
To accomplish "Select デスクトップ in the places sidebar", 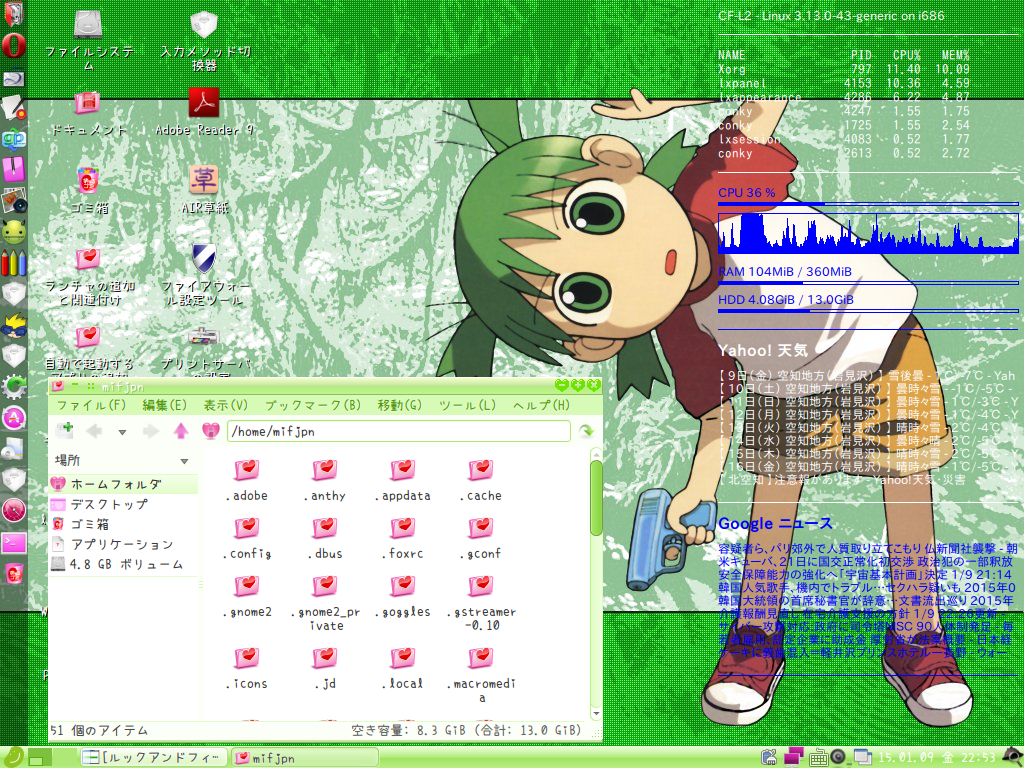I will click(123, 504).
